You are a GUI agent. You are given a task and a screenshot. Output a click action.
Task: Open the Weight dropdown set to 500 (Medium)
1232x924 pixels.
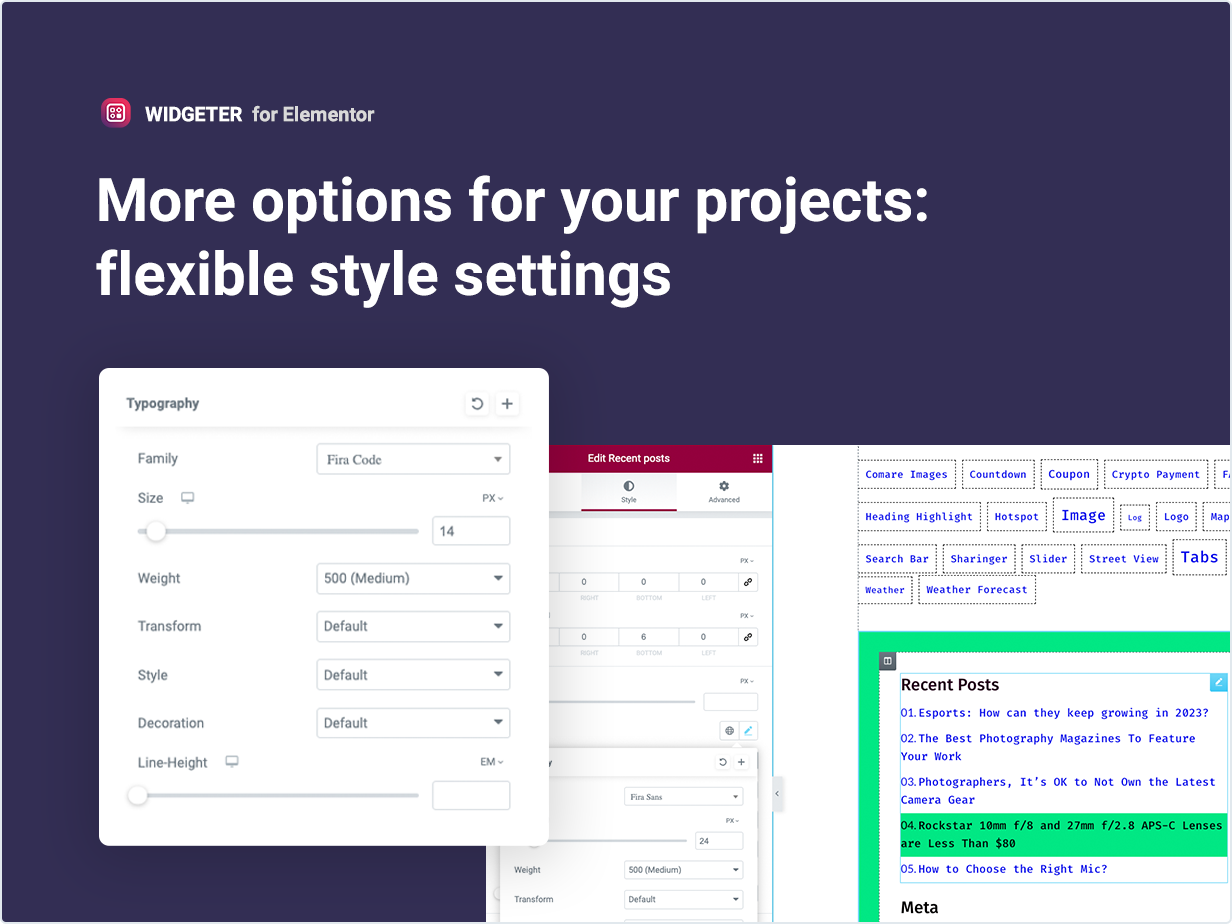[413, 578]
